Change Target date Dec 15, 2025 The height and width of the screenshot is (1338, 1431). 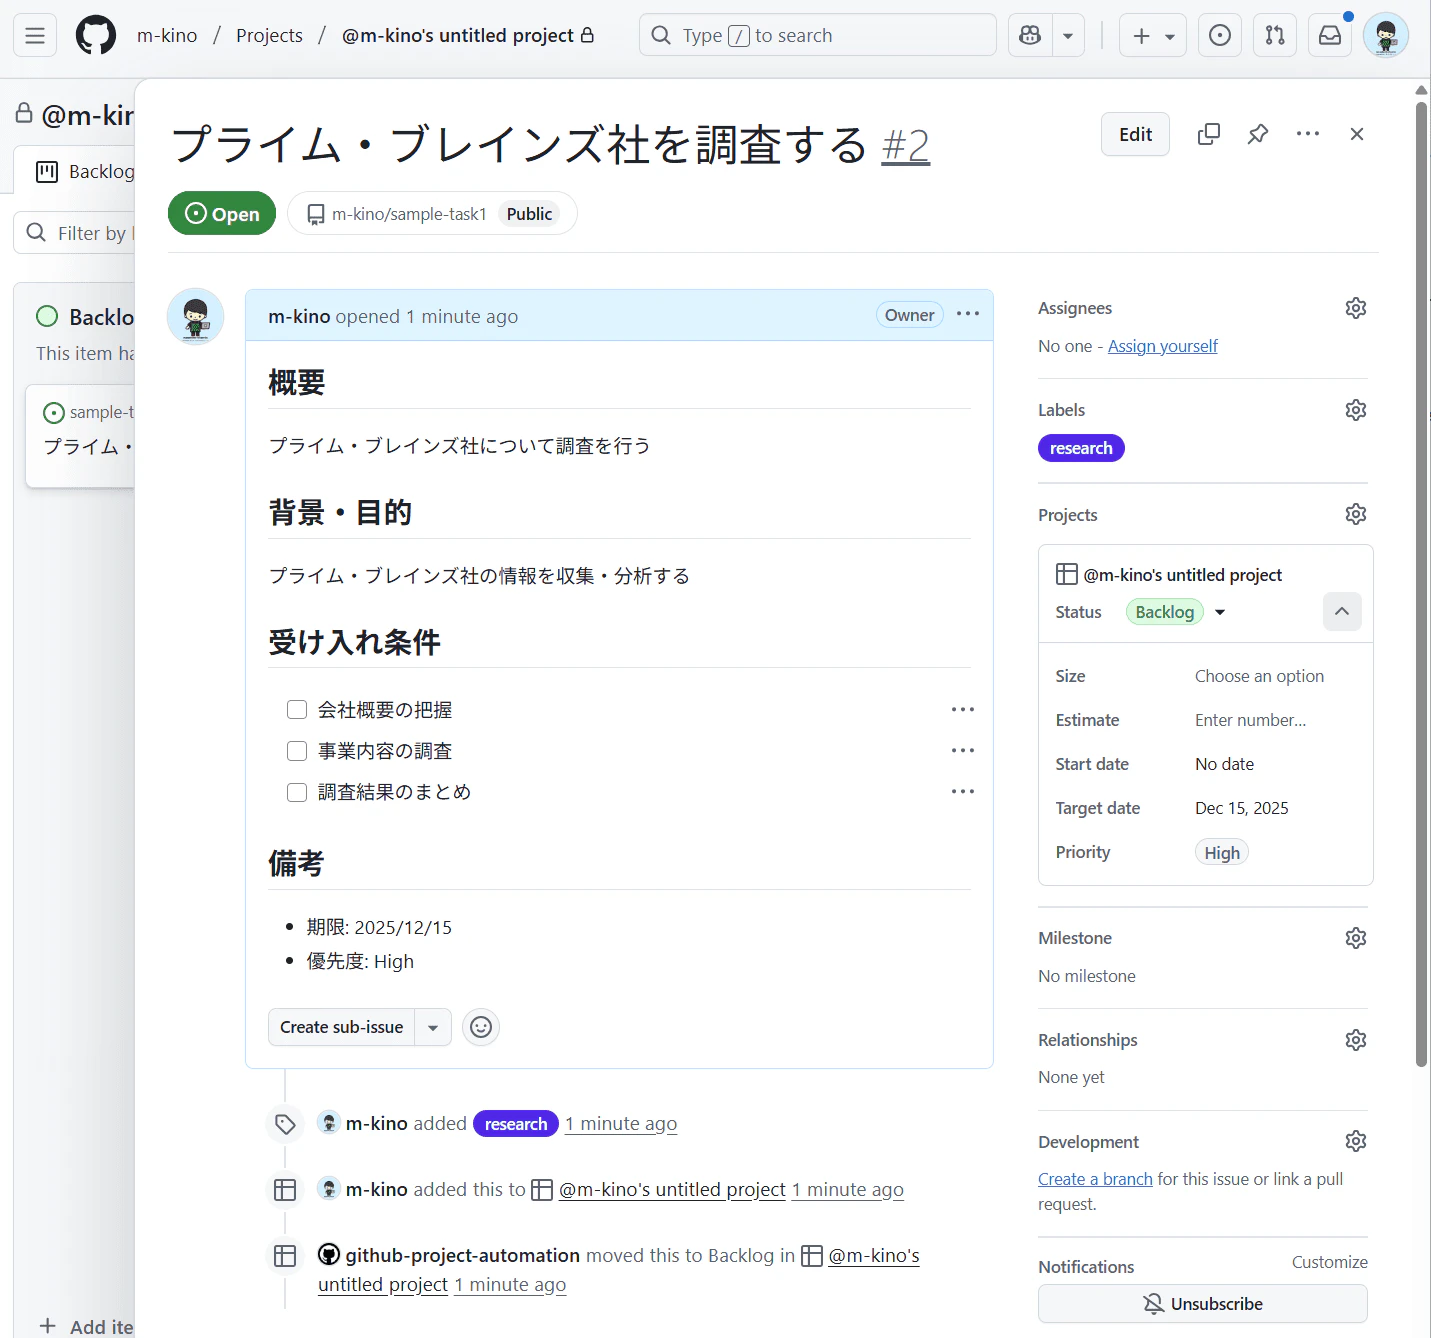1242,808
